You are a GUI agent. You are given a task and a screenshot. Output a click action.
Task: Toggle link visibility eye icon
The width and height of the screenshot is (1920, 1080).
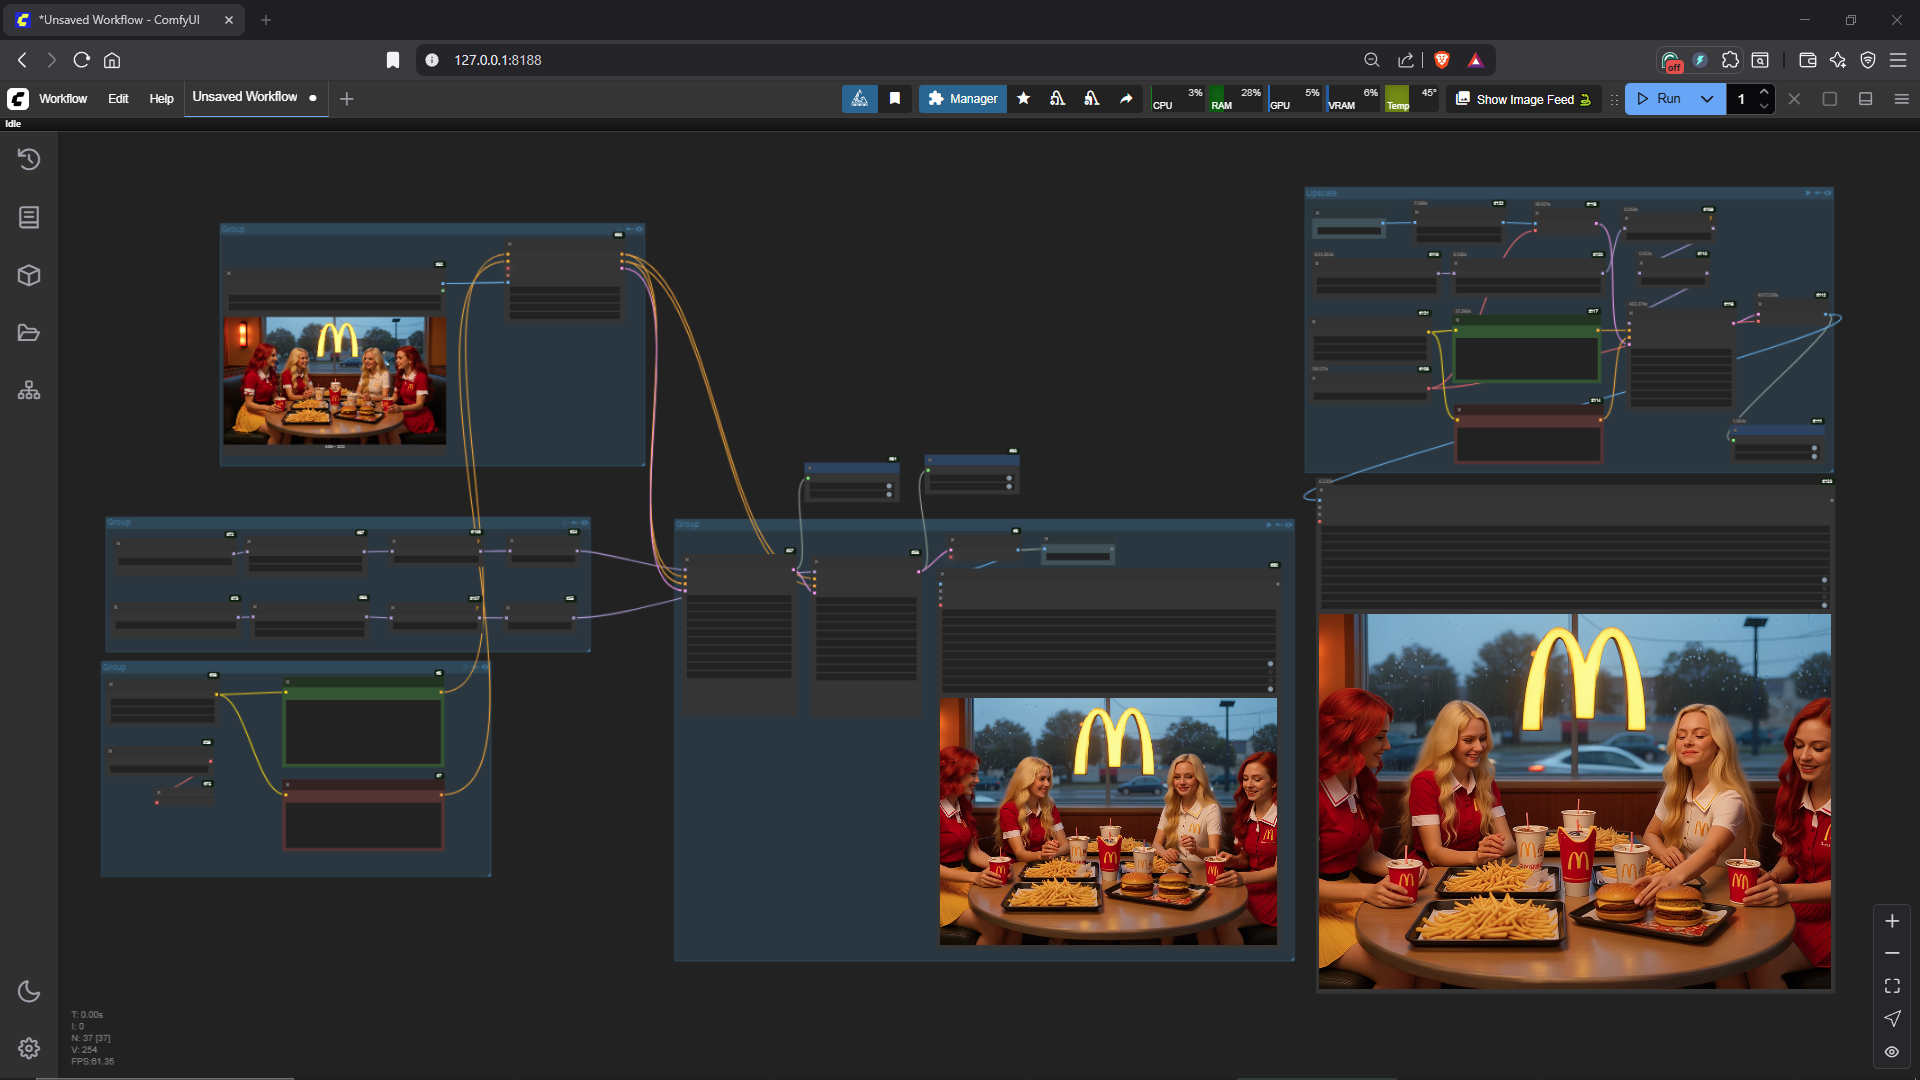point(1892,1051)
